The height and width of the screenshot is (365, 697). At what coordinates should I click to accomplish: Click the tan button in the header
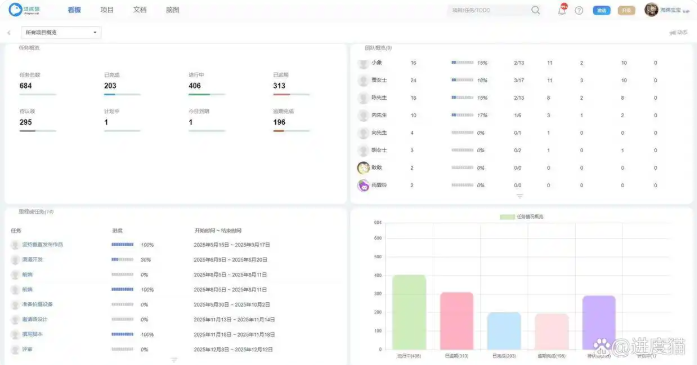tap(626, 10)
